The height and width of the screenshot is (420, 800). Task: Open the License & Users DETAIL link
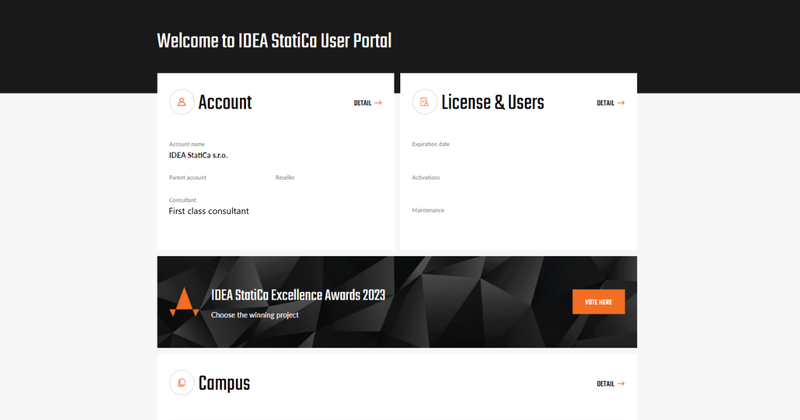610,103
